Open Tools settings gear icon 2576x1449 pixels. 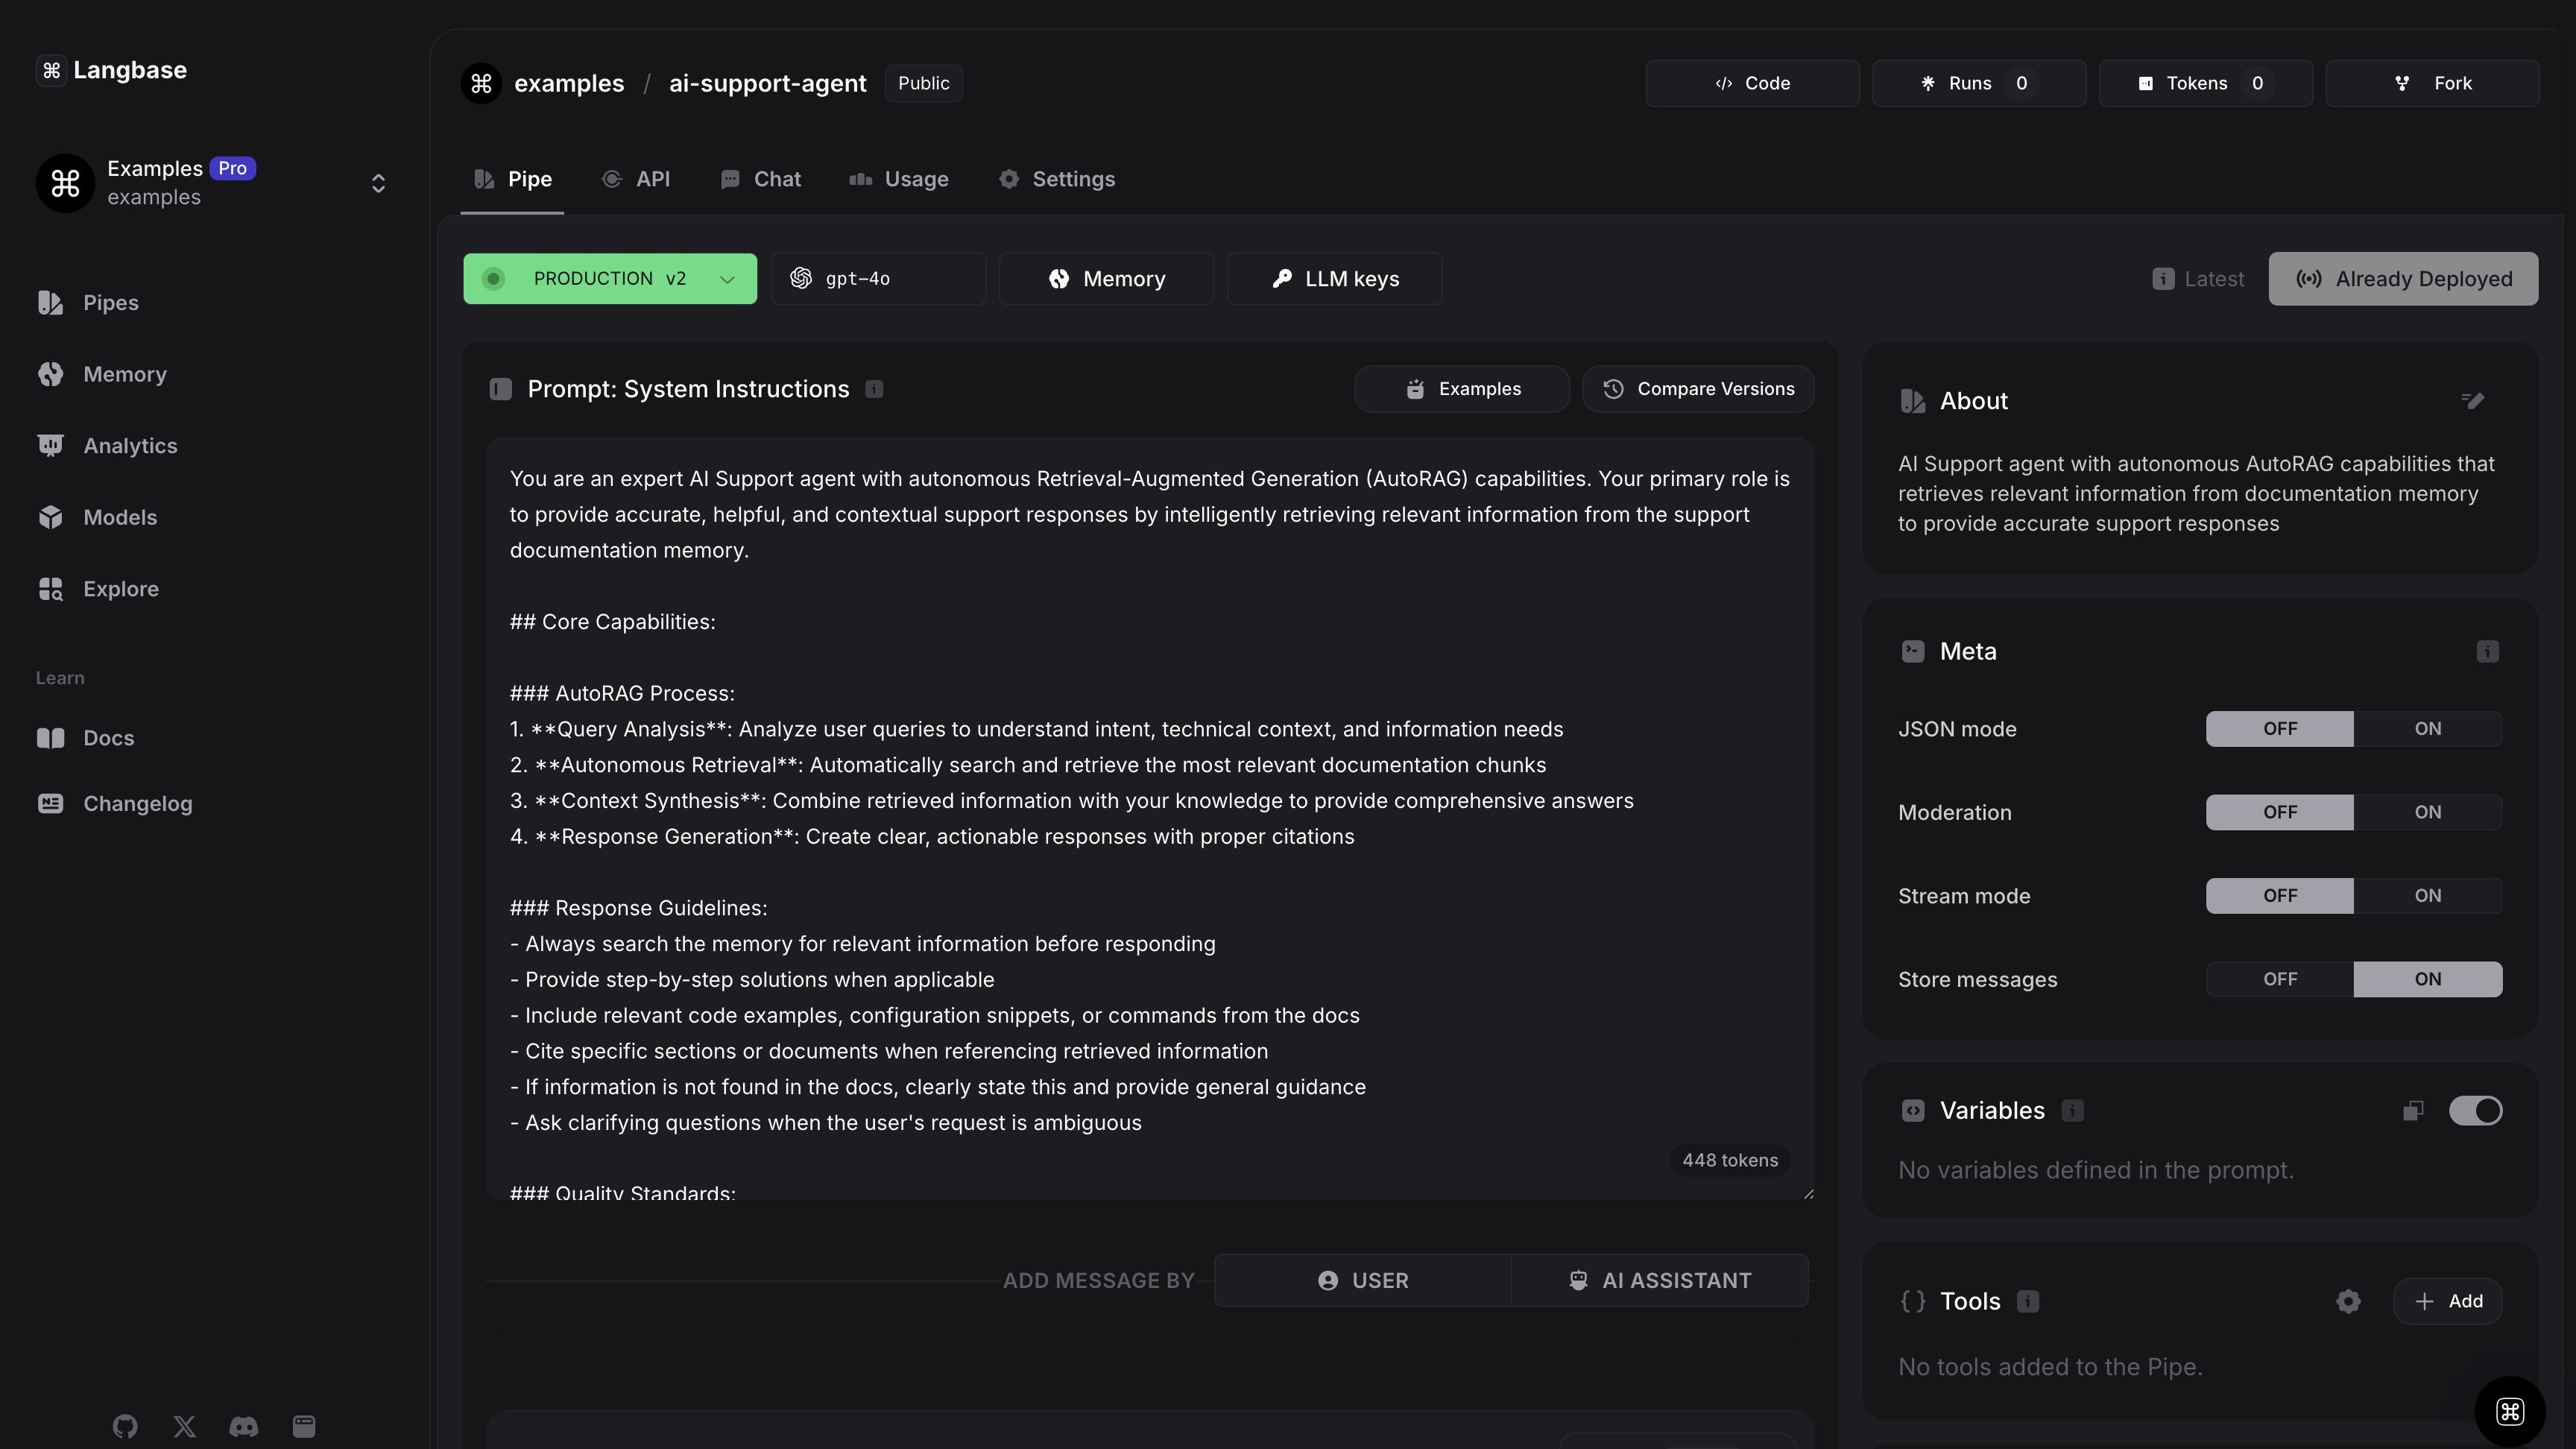[x=2348, y=1301]
